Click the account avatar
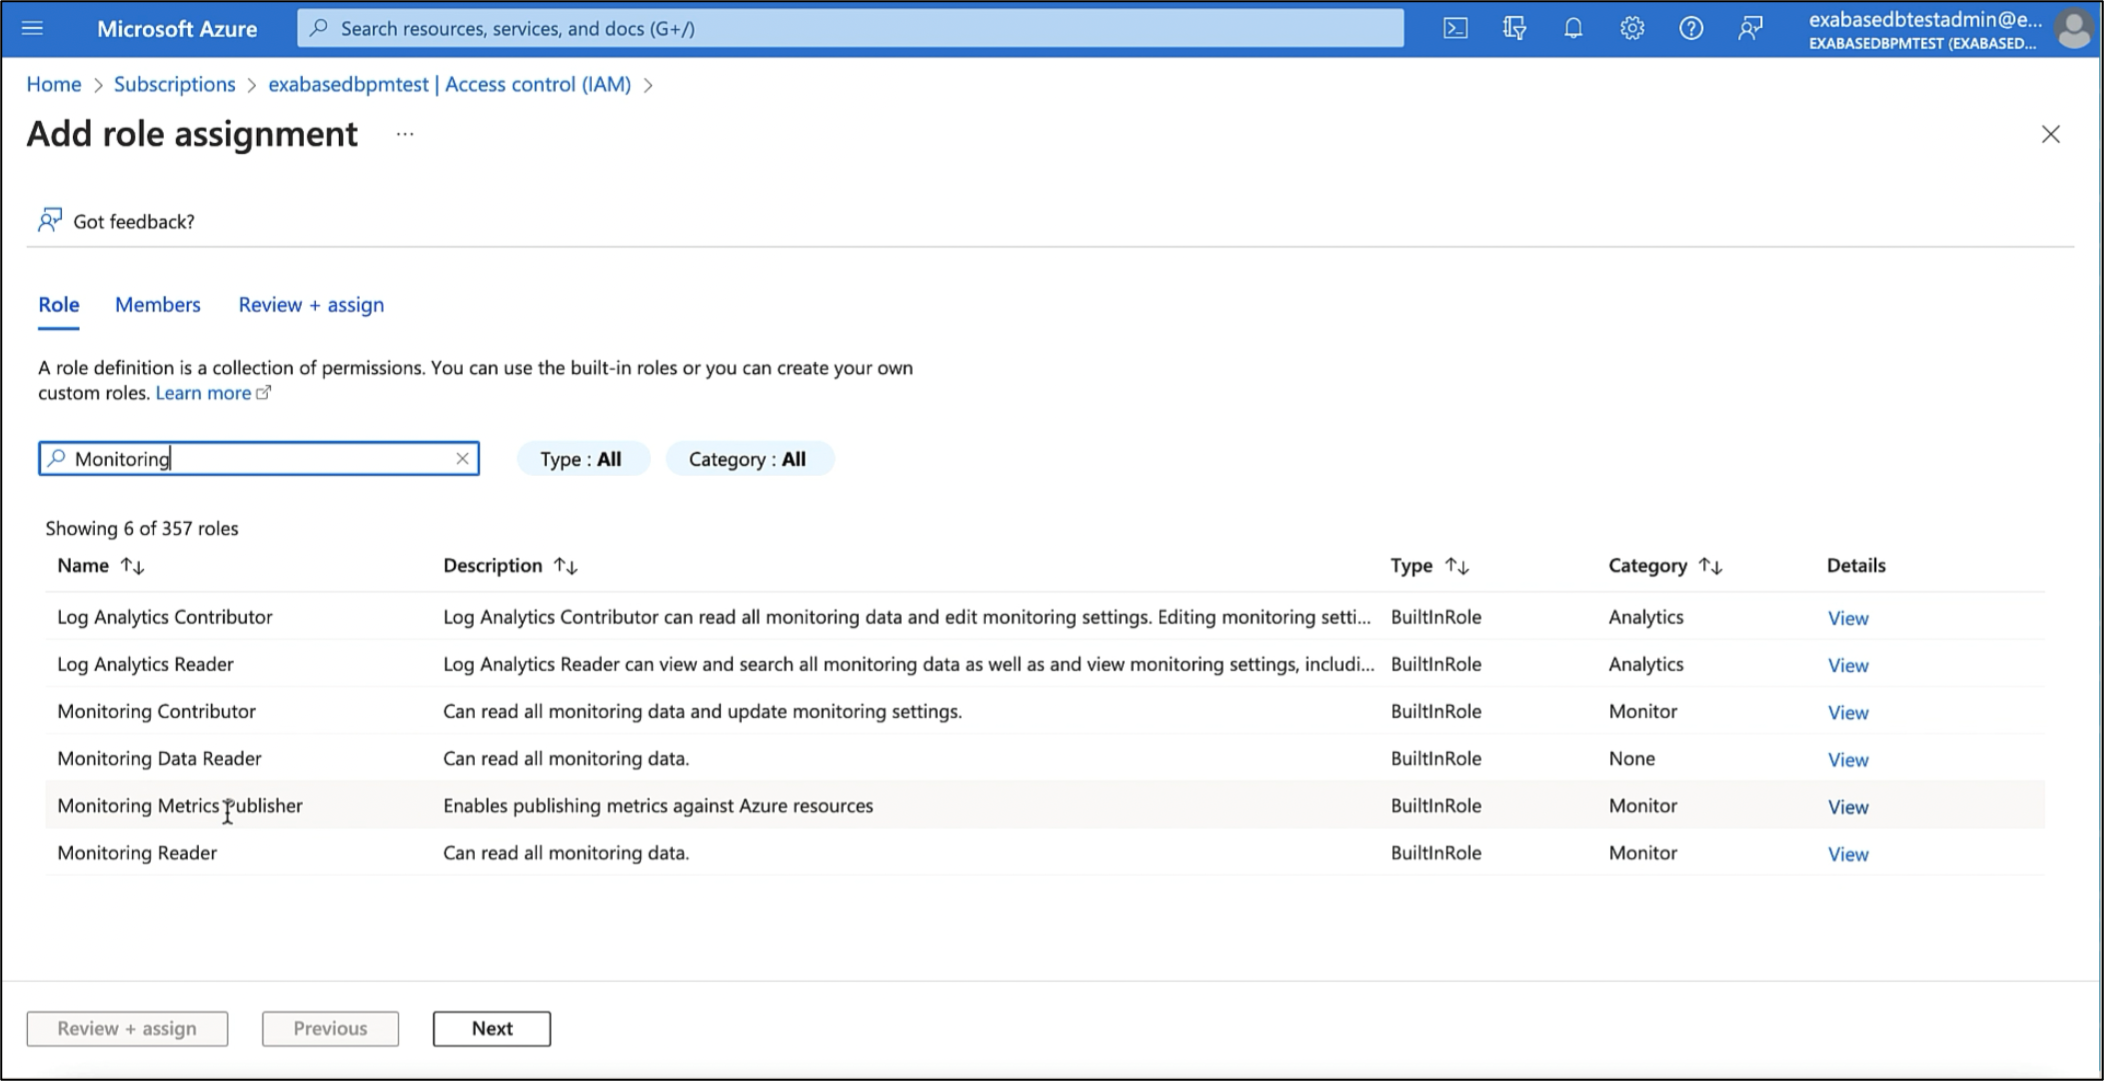Viewport: 2104px width, 1082px height. [x=2075, y=28]
